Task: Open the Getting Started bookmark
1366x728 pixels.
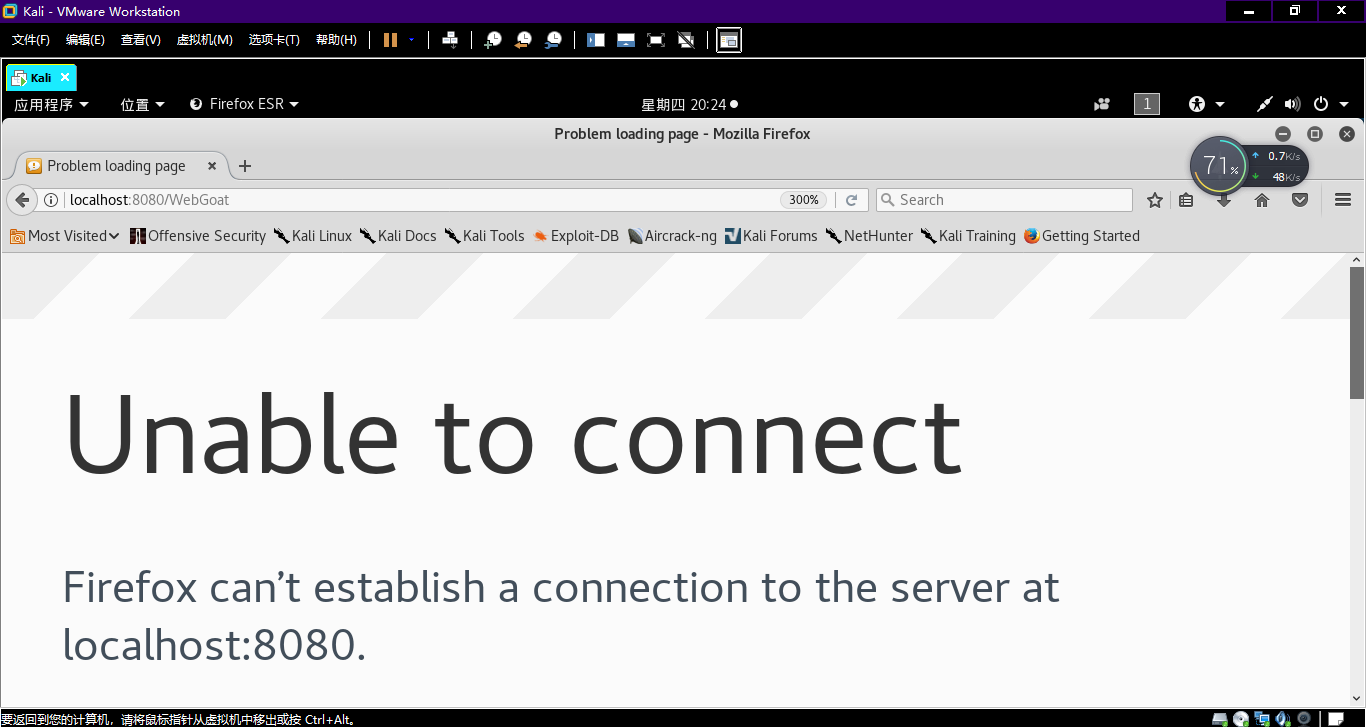Action: click(x=1082, y=236)
